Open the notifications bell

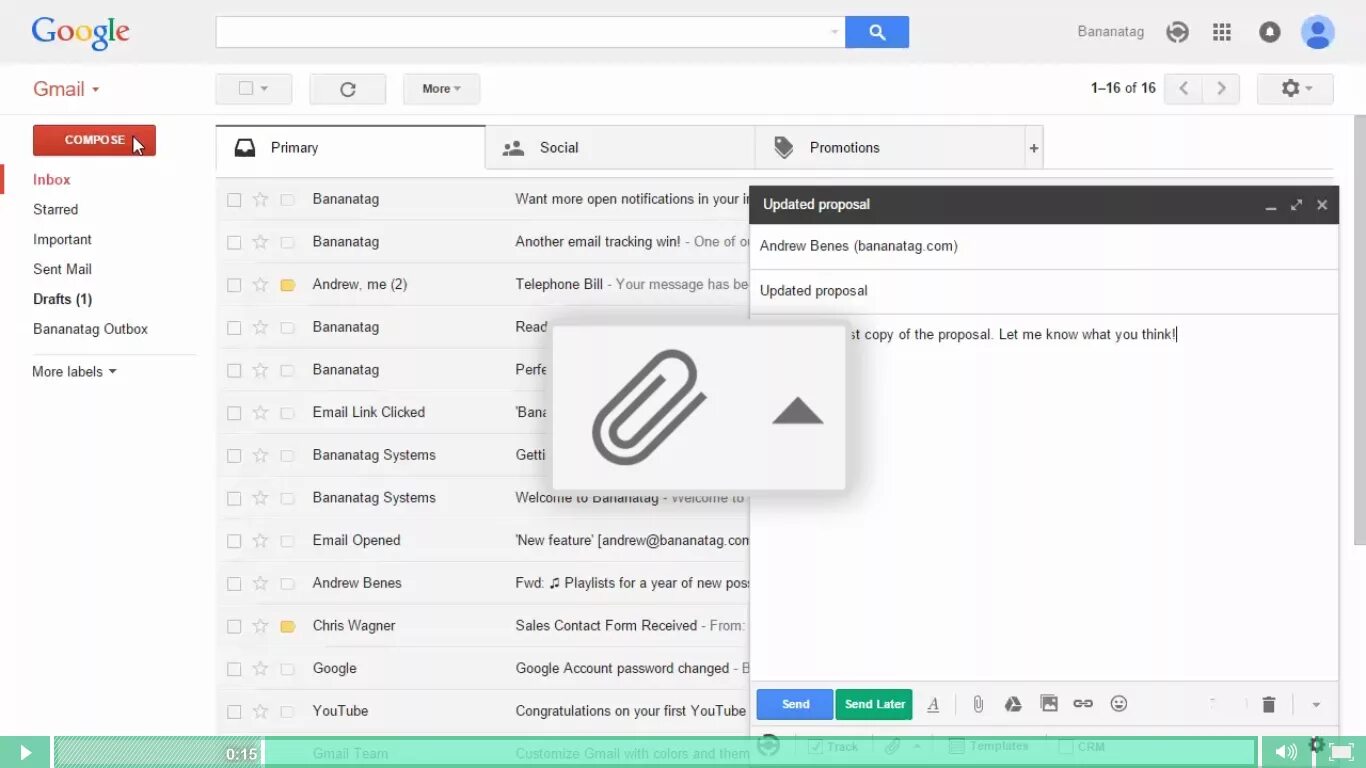(x=1269, y=32)
